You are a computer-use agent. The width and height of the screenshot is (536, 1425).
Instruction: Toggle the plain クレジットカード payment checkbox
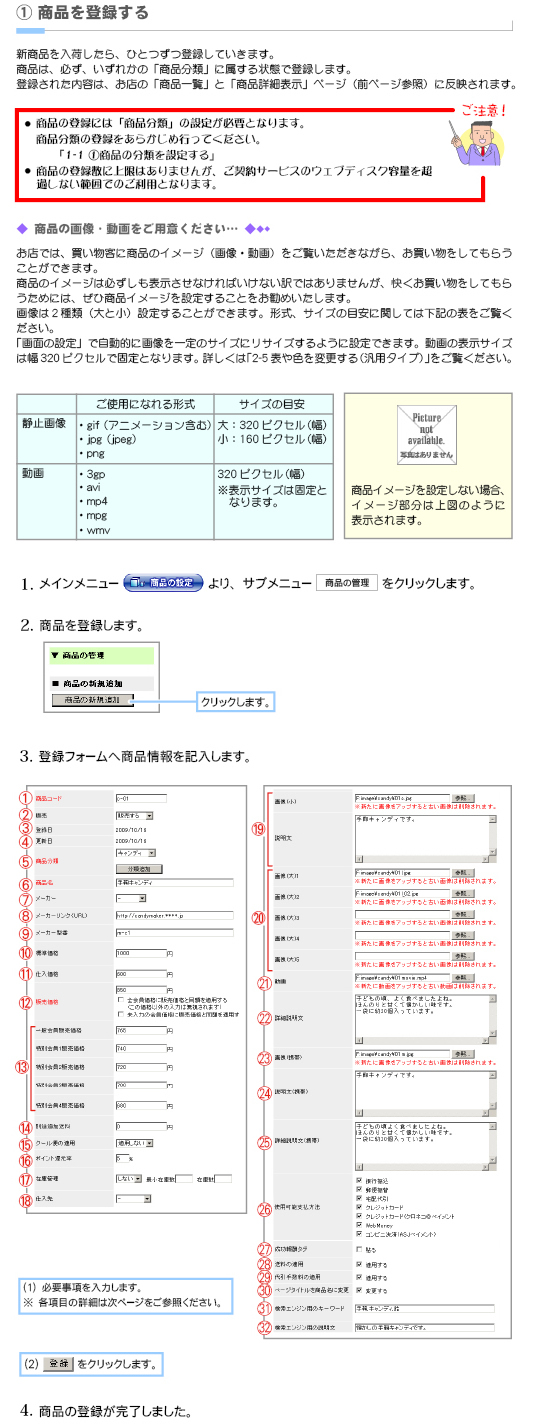[x=359, y=1207]
